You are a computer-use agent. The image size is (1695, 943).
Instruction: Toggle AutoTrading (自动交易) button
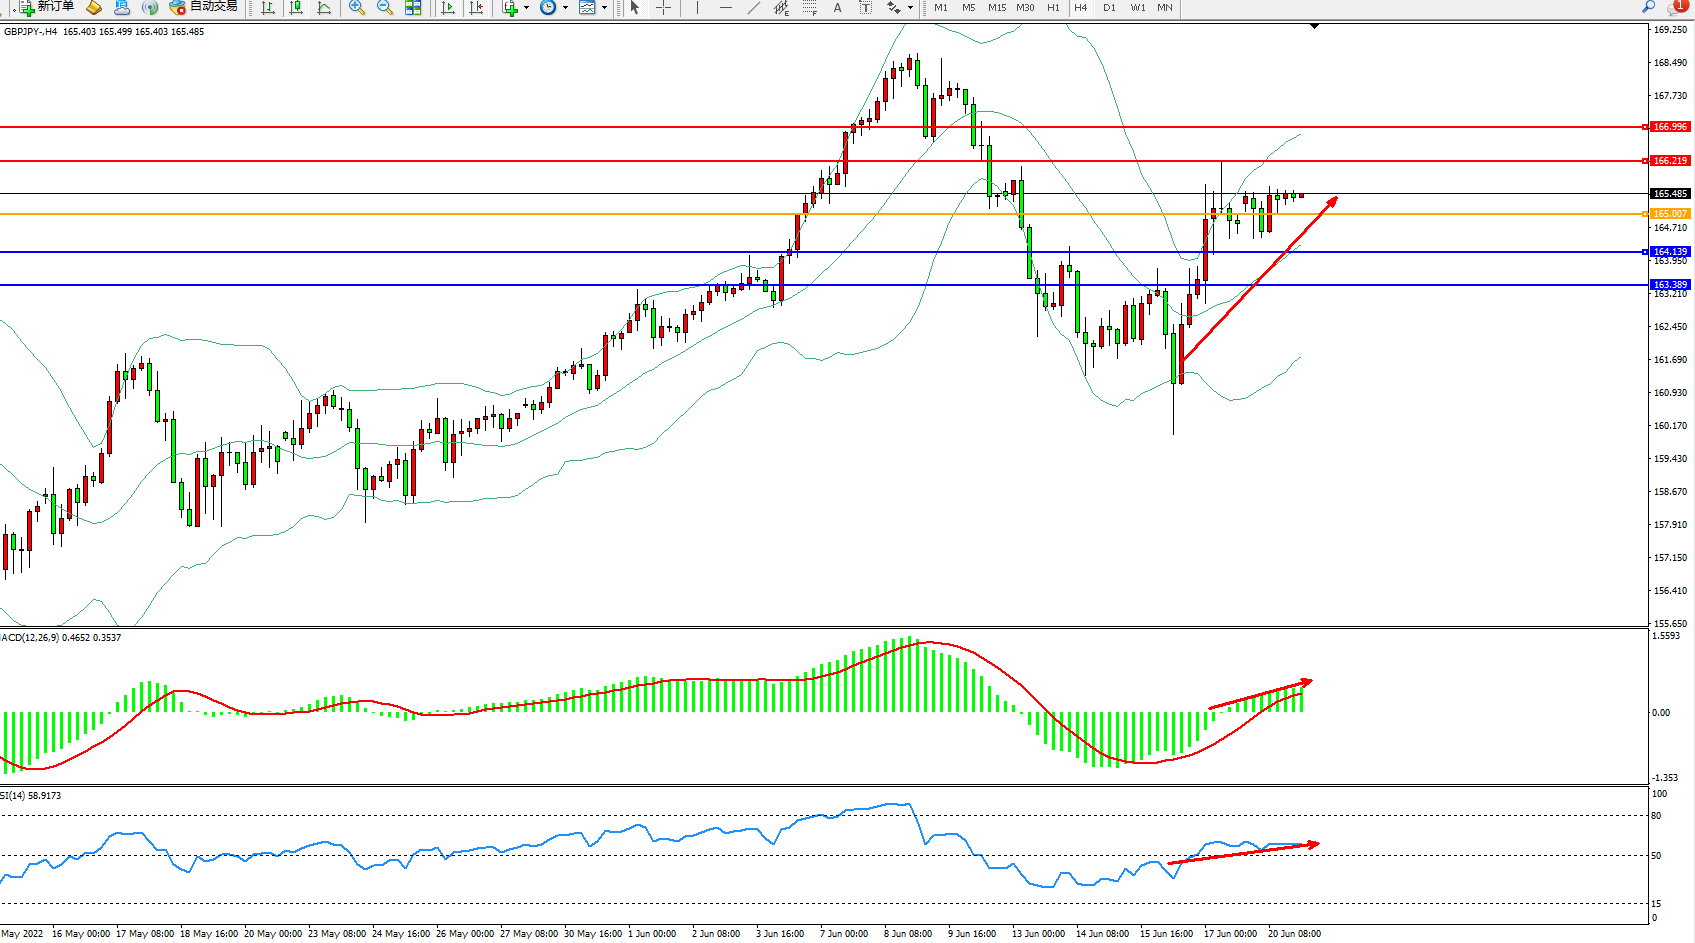[x=204, y=7]
